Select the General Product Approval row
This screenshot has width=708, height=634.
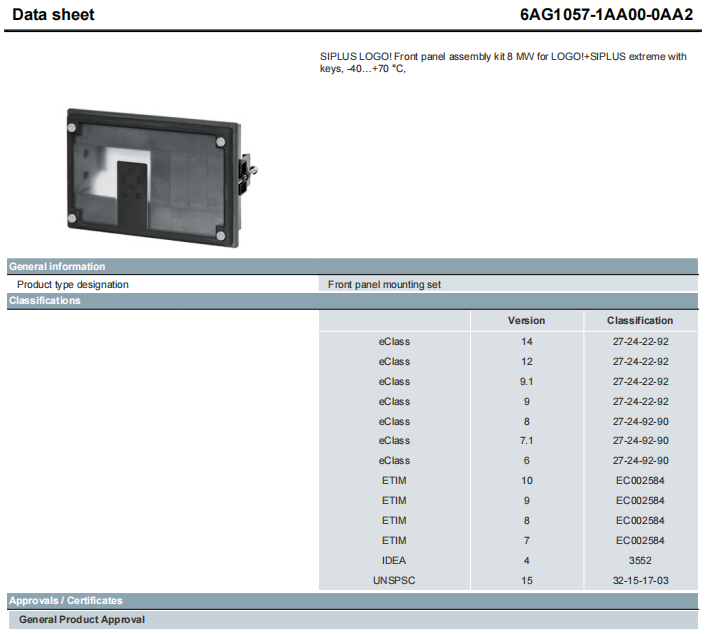[x=82, y=620]
